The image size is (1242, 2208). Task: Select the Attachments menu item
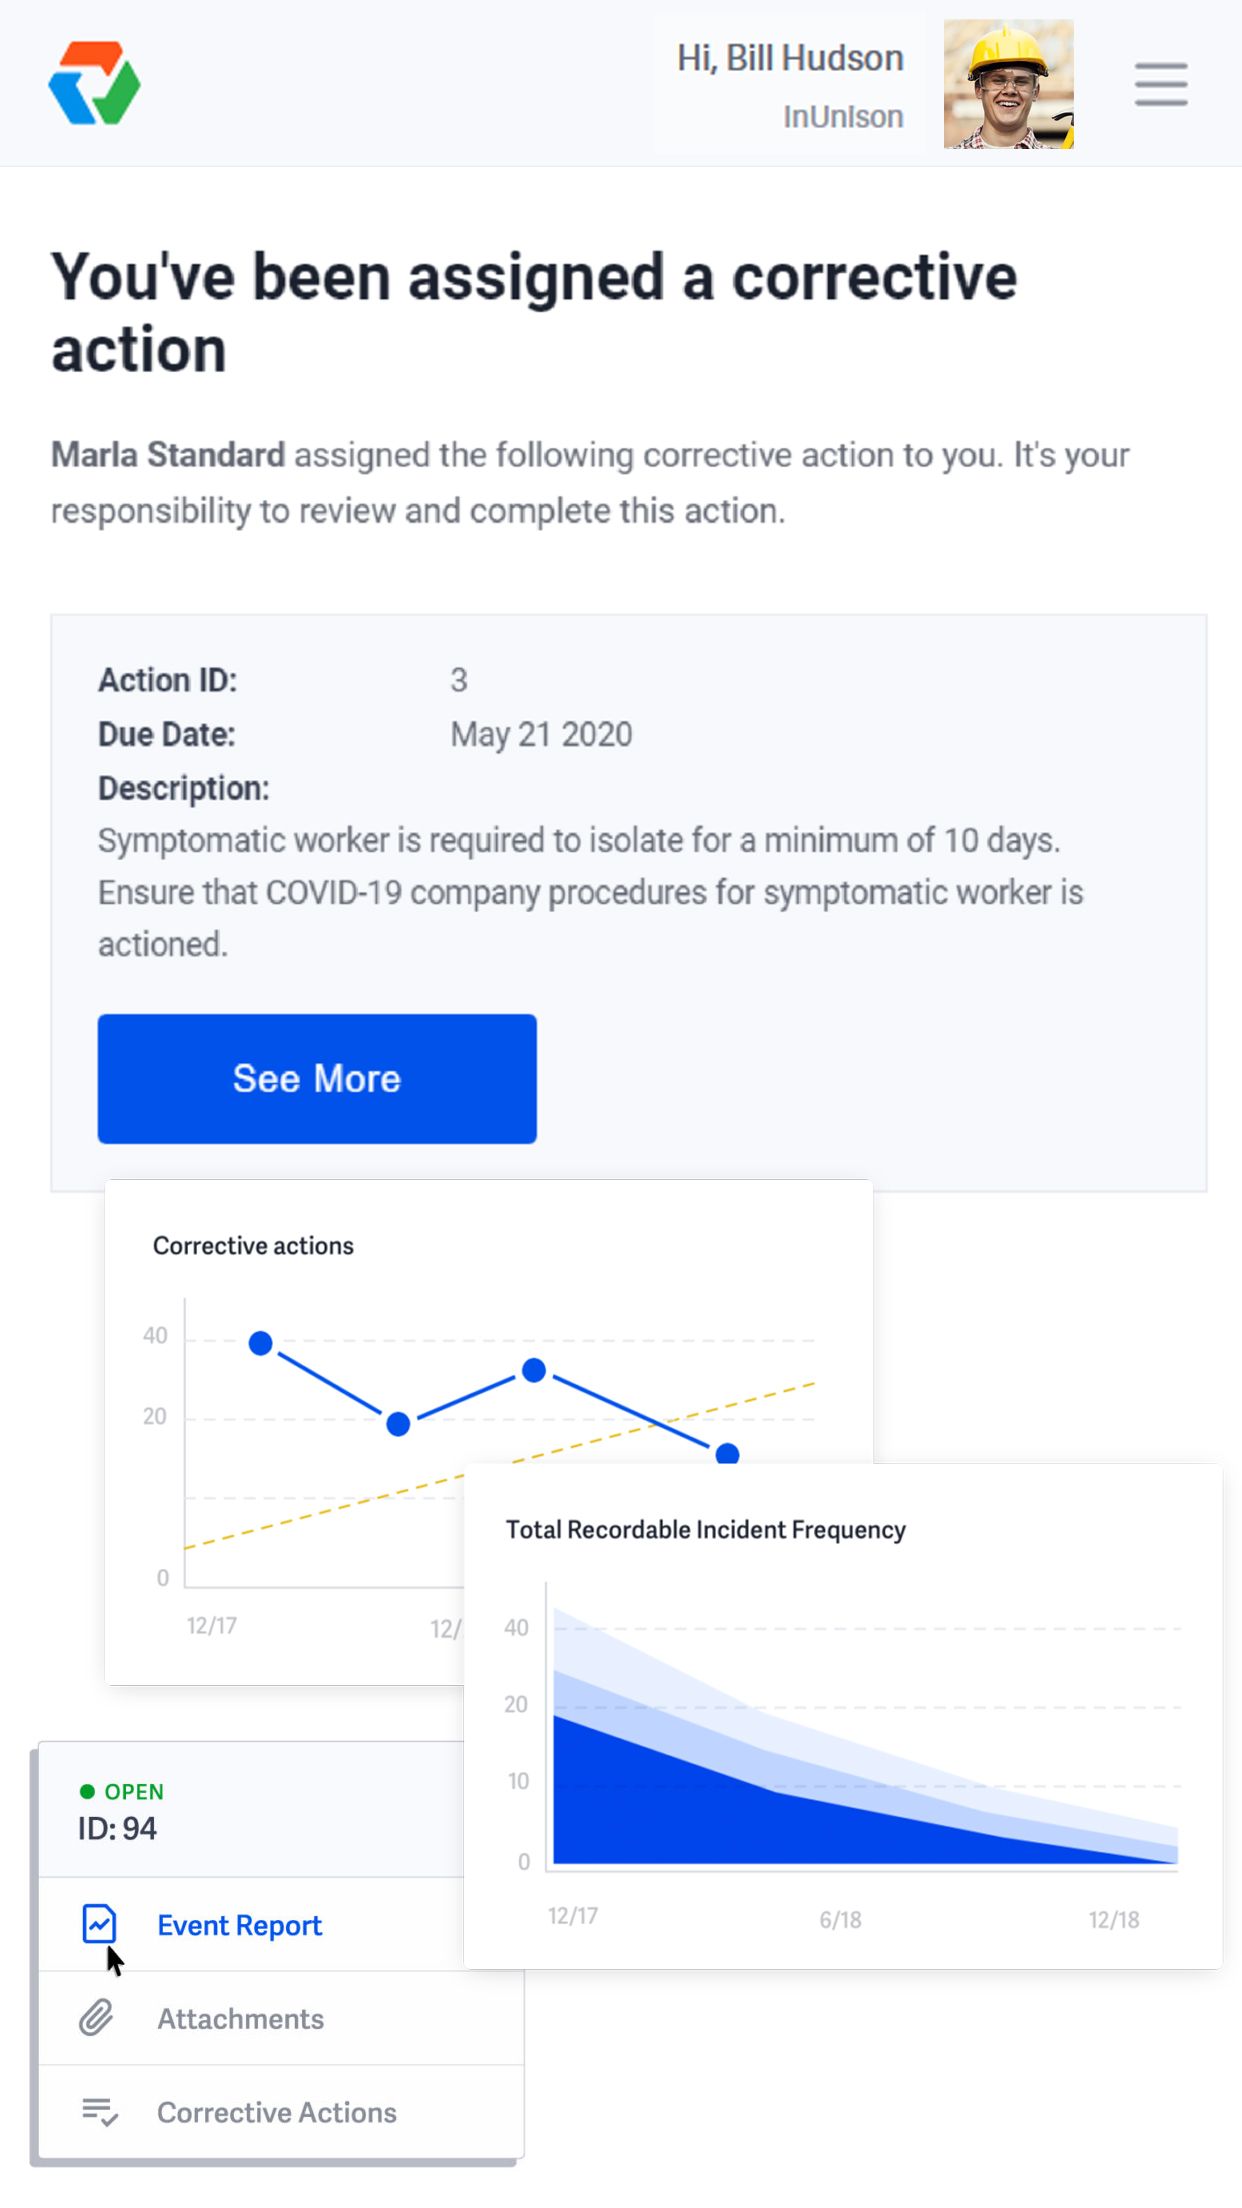pos(240,2019)
